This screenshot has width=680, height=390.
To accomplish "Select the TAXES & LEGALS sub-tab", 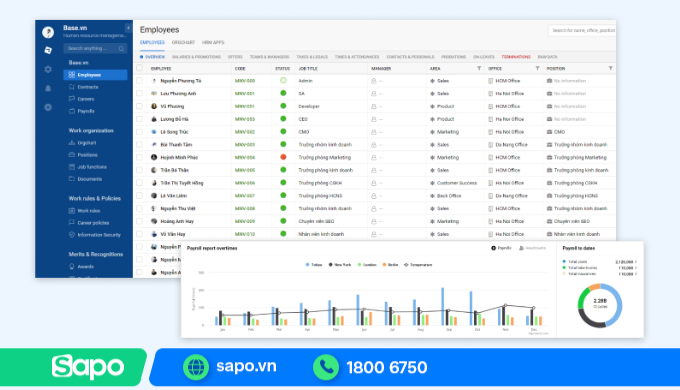I will pos(312,57).
